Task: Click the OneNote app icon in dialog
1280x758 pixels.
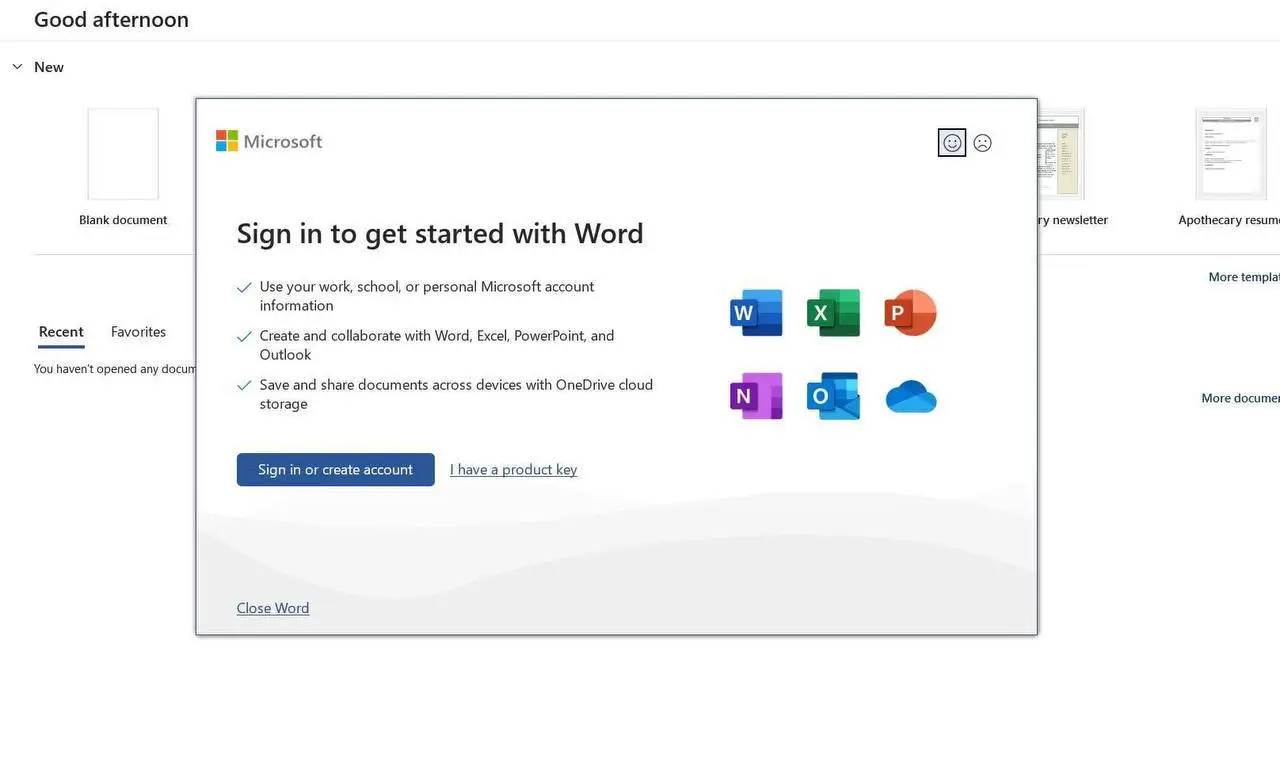Action: coord(756,396)
